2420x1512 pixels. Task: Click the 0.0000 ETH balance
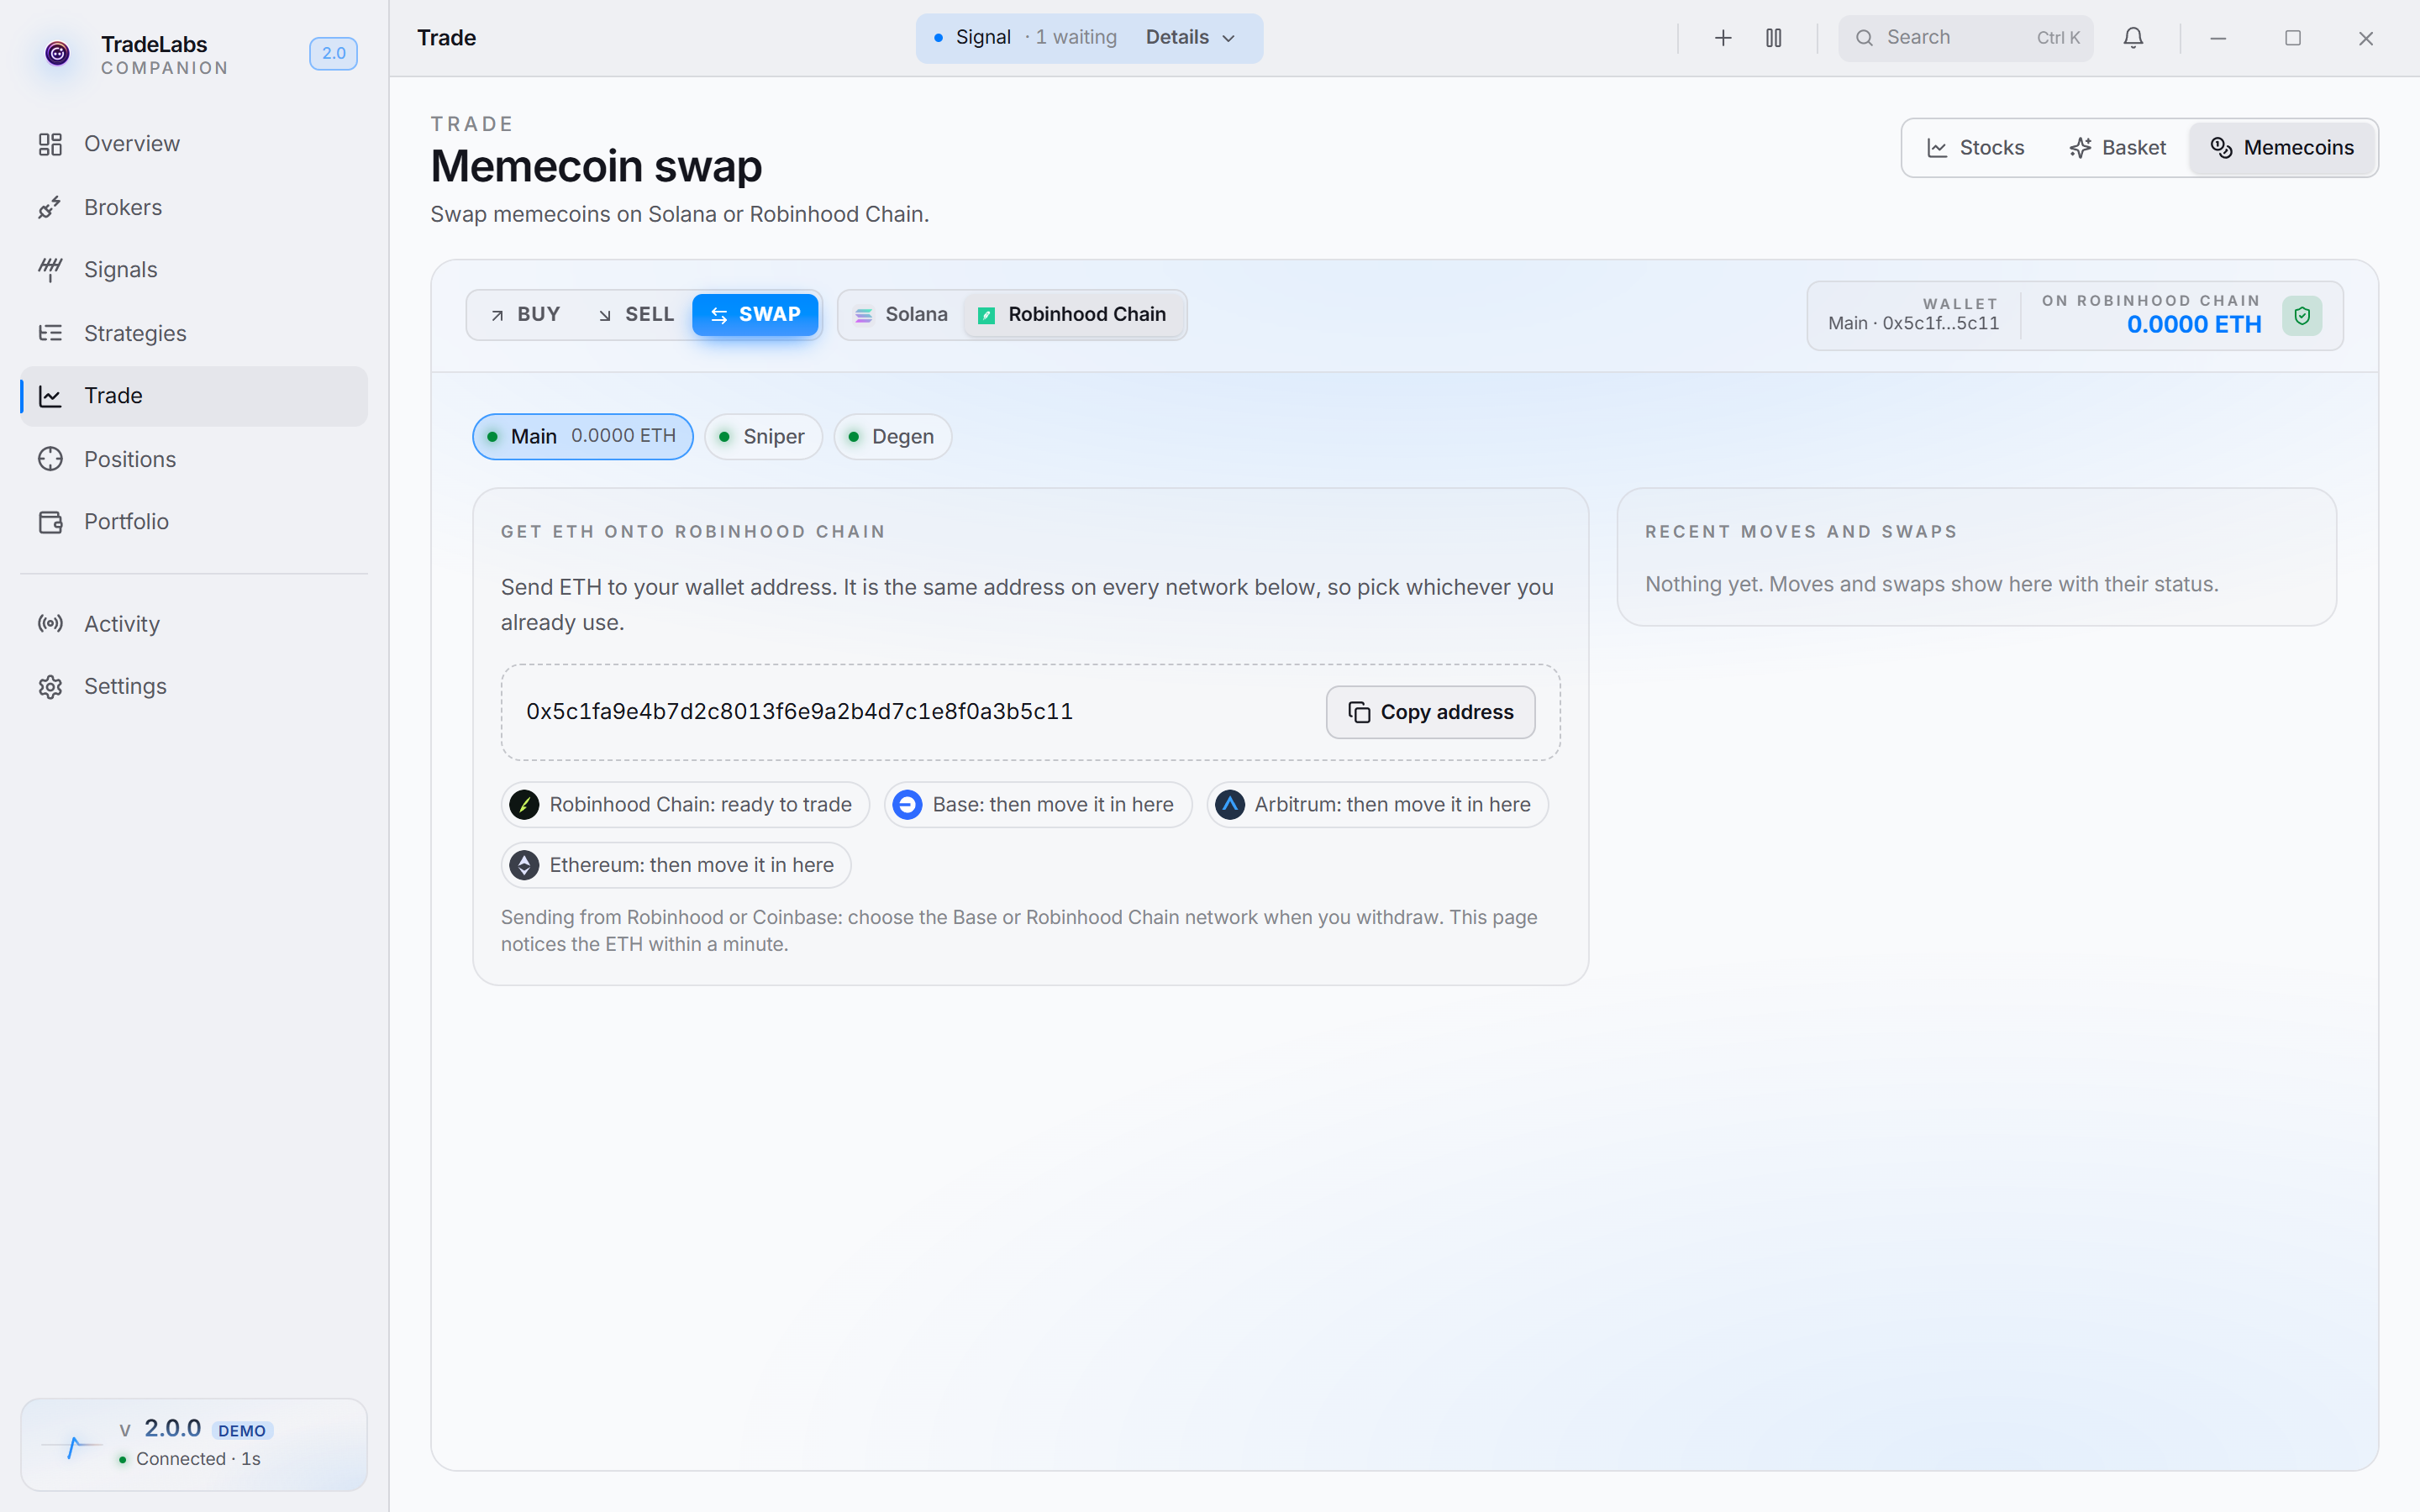tap(2194, 324)
